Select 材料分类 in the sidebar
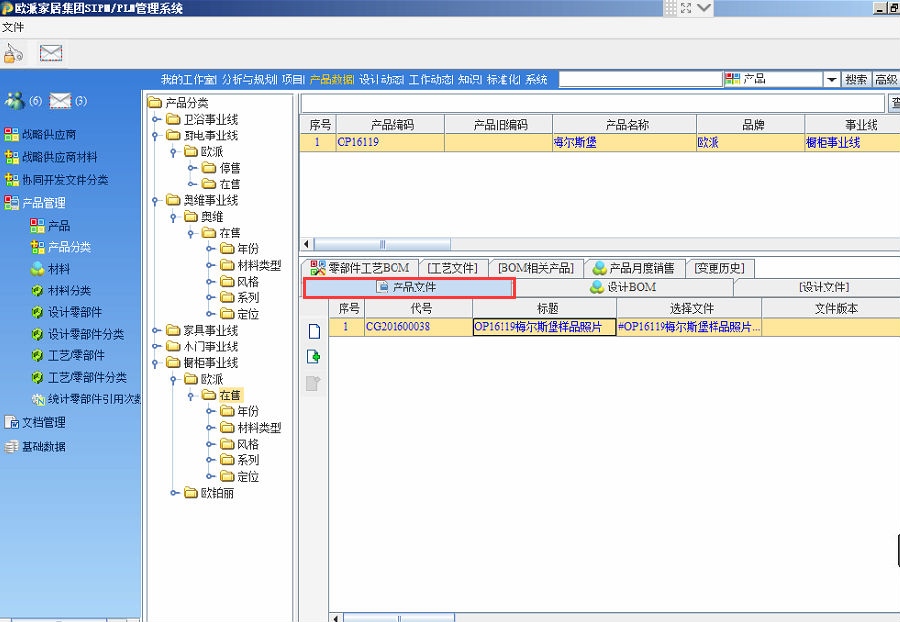This screenshot has height=622, width=900. pos(68,291)
